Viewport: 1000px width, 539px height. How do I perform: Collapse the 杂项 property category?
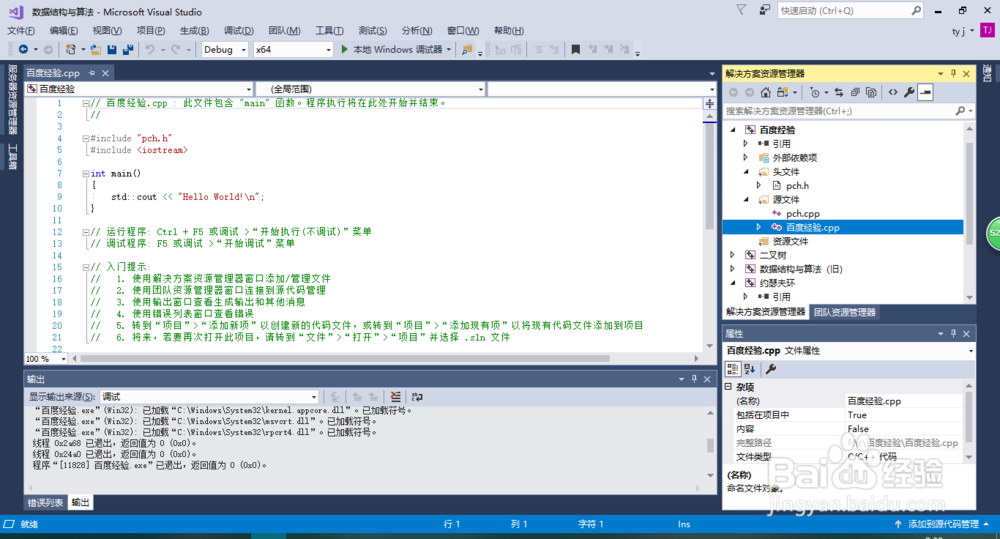pyautogui.click(x=728, y=387)
